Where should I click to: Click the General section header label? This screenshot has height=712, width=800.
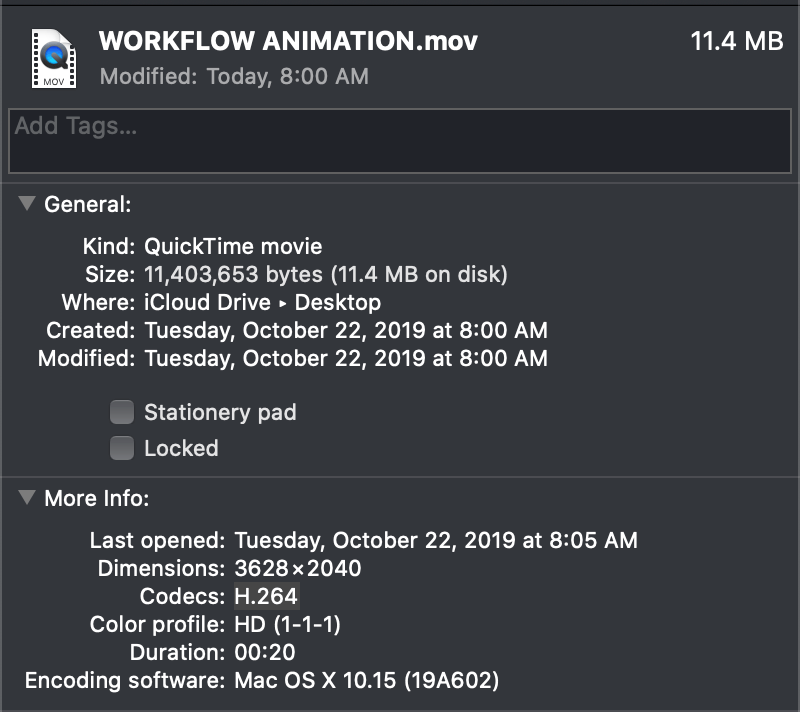coord(87,205)
